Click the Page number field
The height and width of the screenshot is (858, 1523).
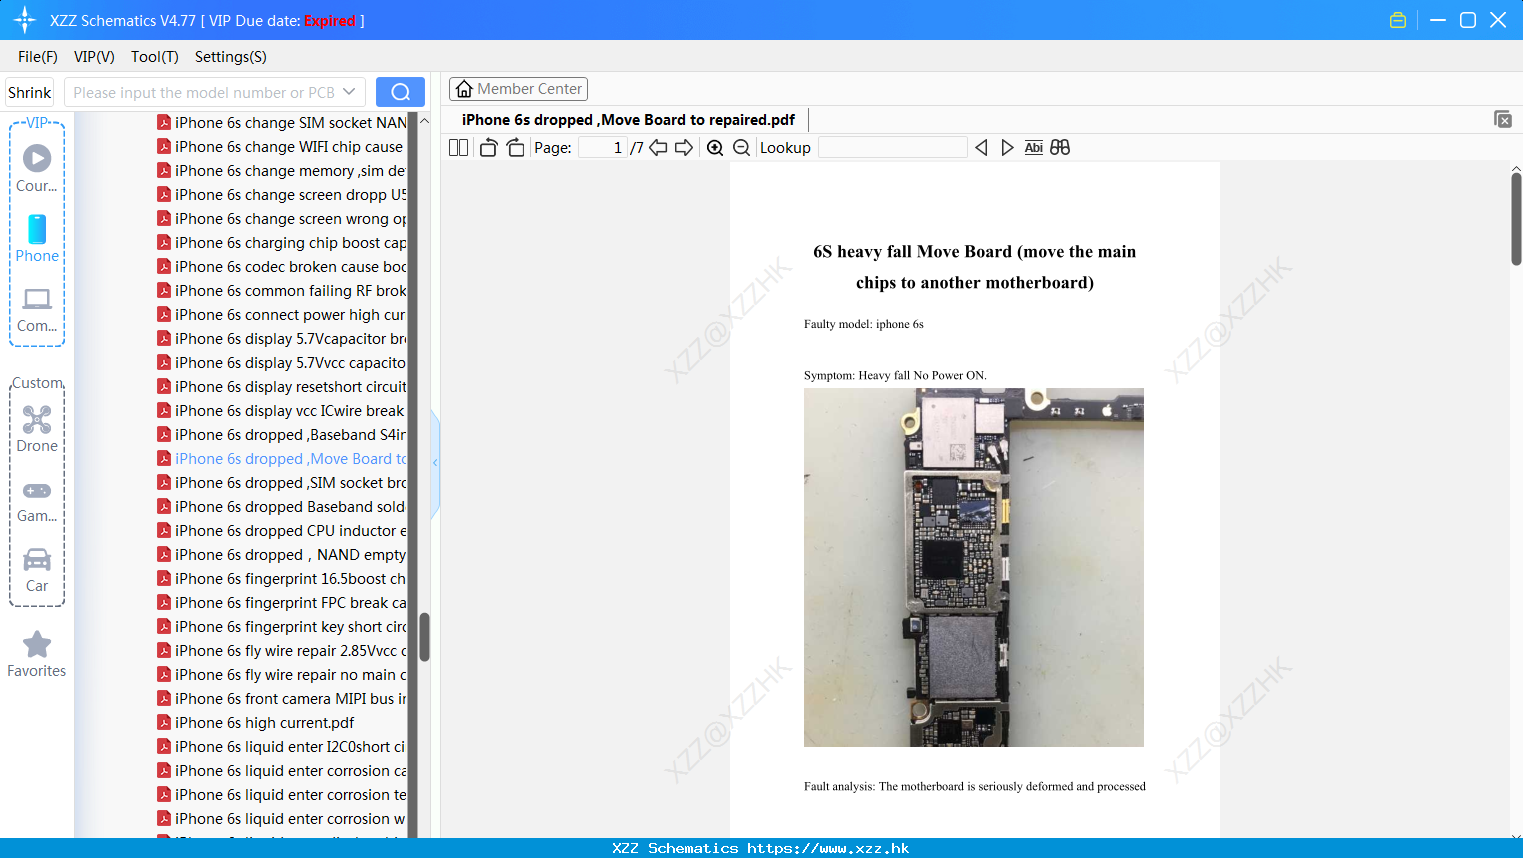tap(603, 147)
